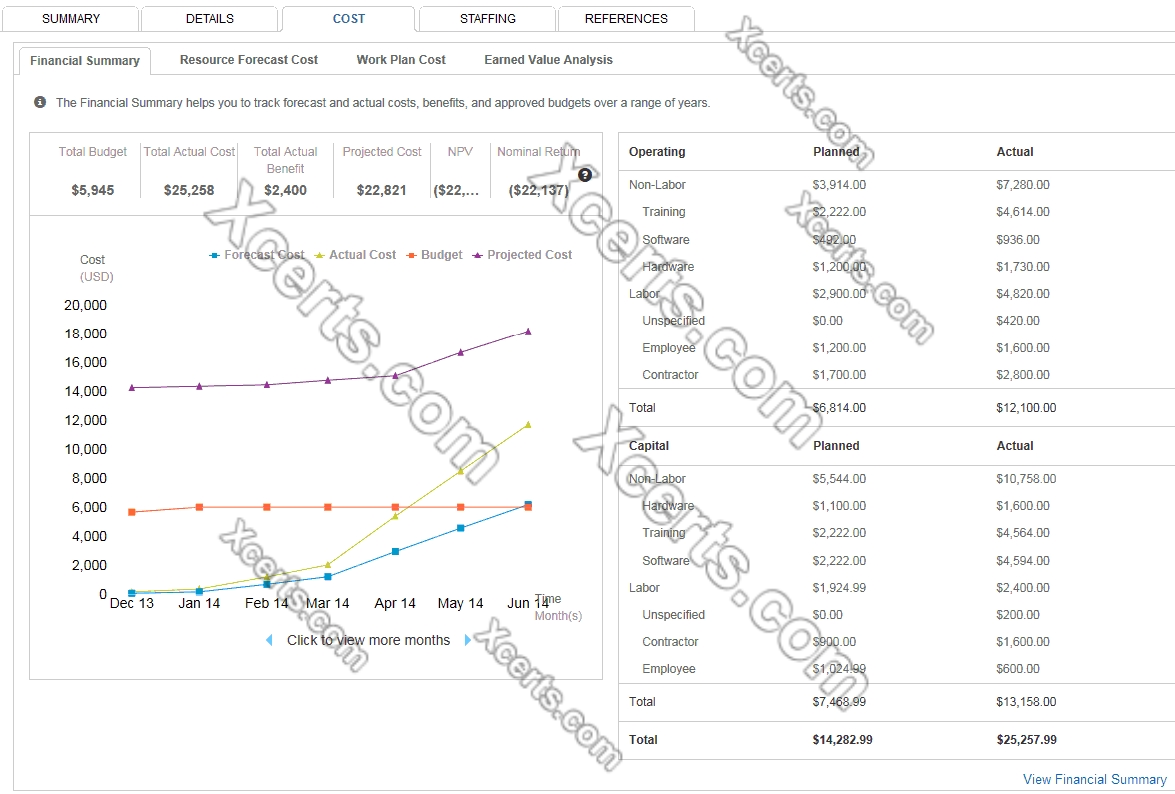Screen dimensions: 1175x794
Task: Click Operating Hardware actual amount $1,730.00
Action: [1023, 267]
